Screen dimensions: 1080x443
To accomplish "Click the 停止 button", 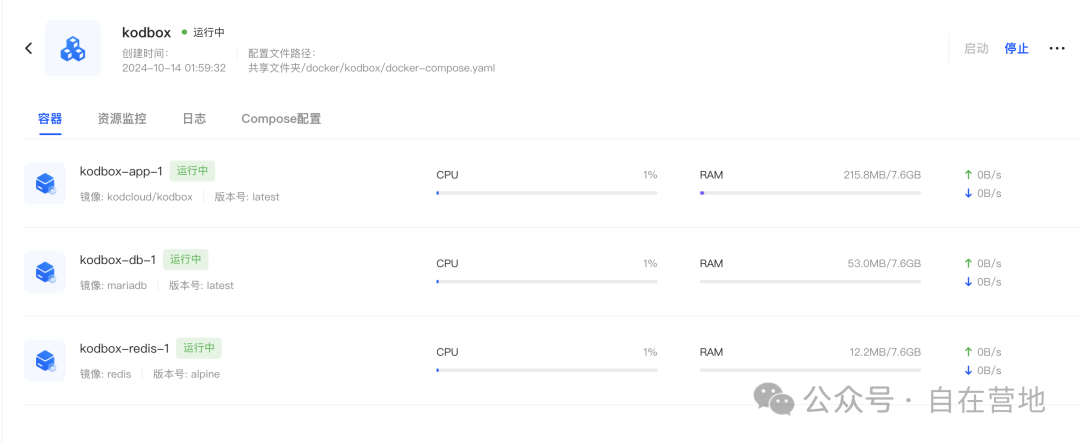I will tap(1016, 48).
